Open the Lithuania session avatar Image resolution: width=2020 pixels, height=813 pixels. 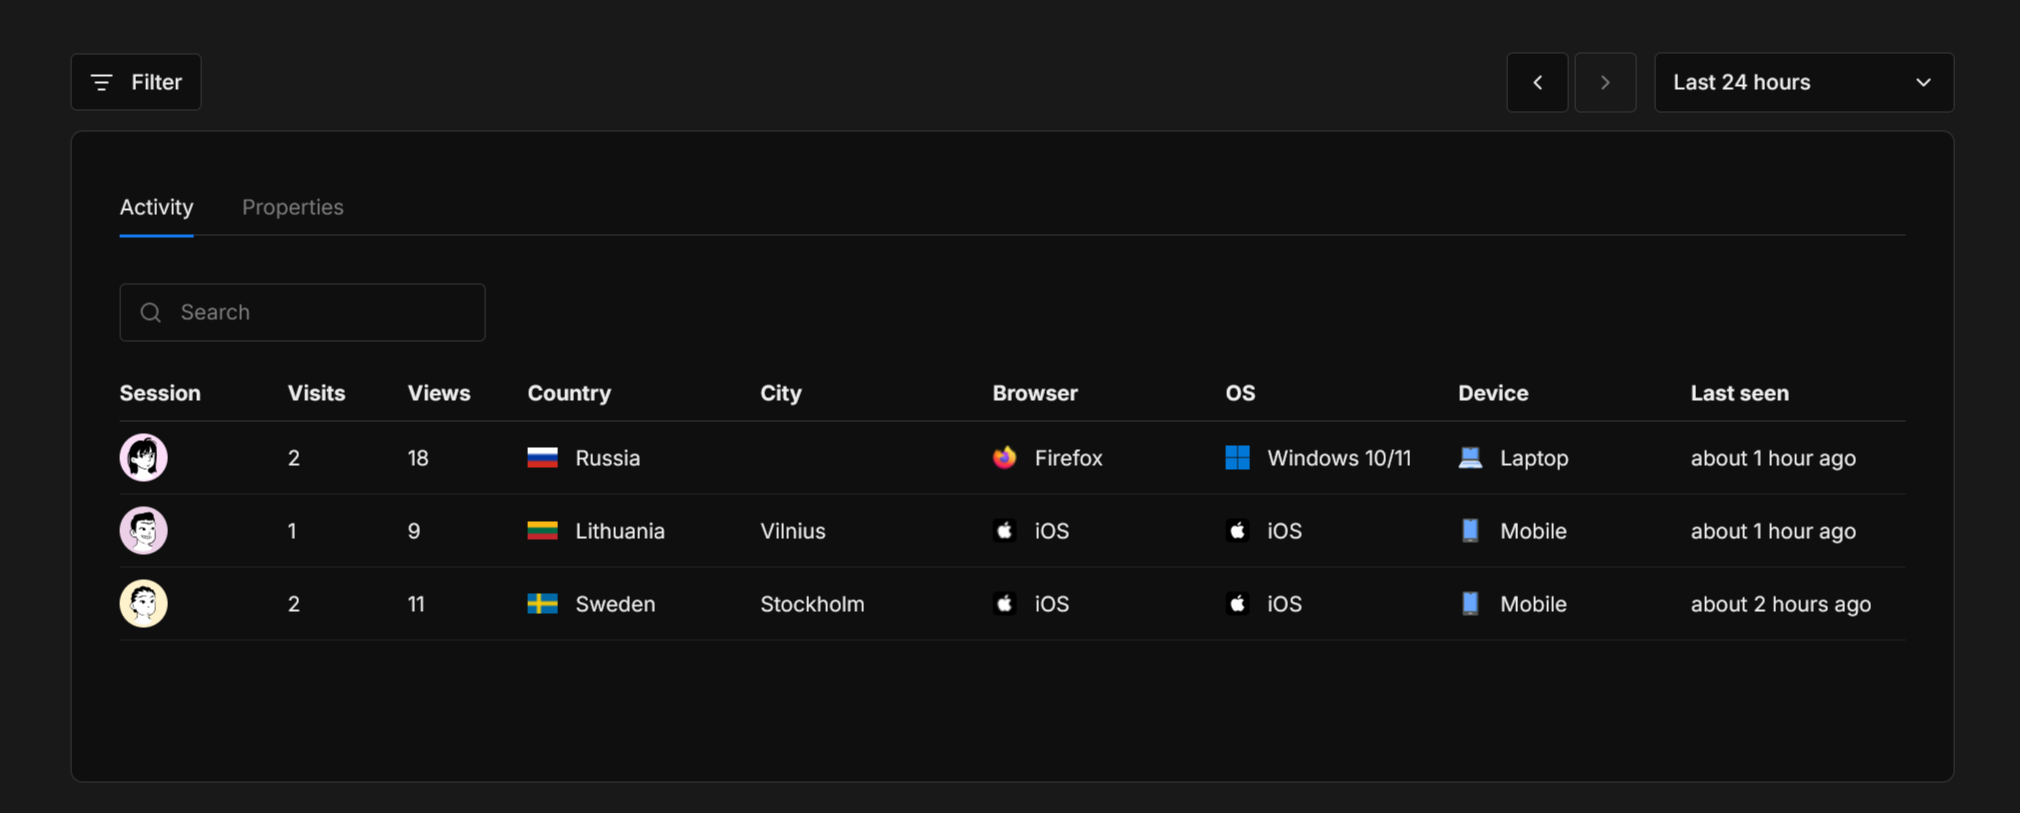[x=144, y=531]
